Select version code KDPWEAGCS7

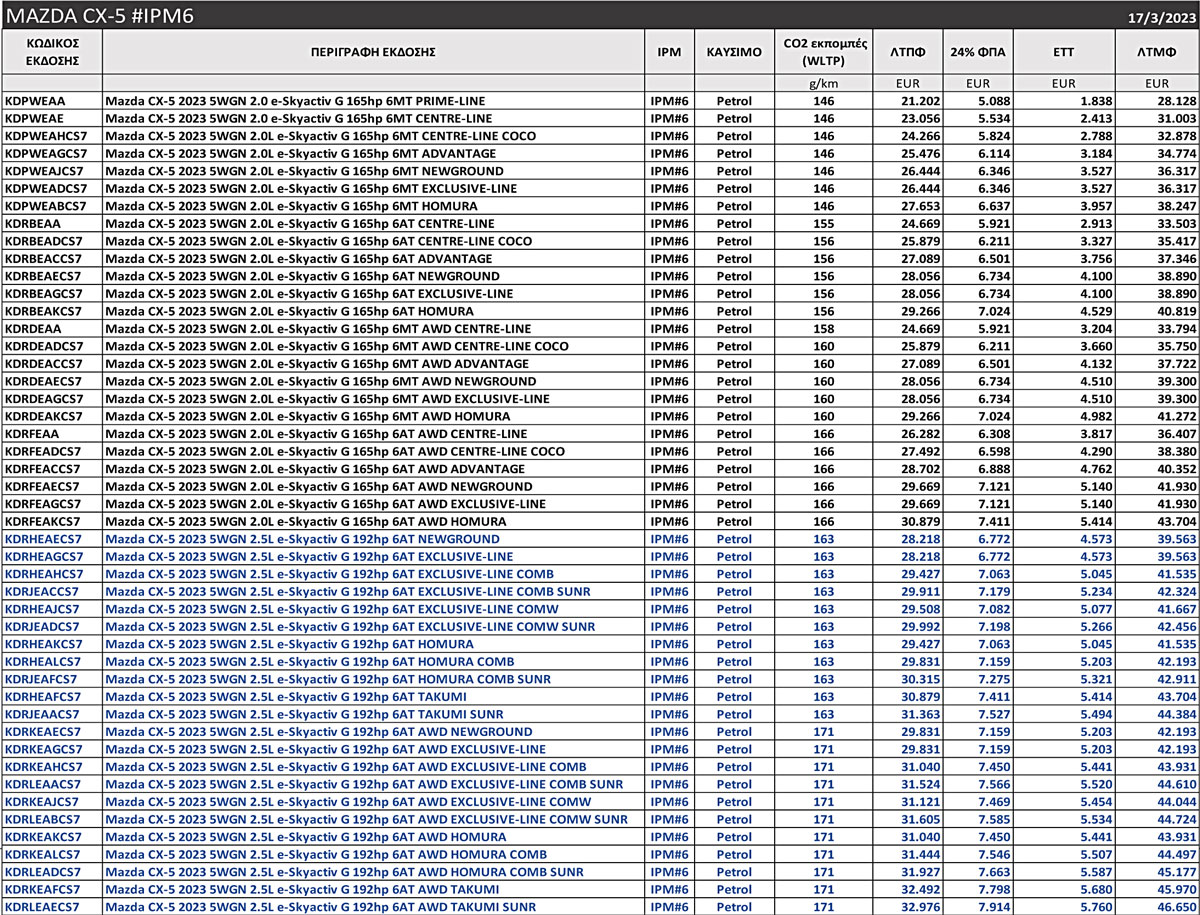(x=45, y=153)
